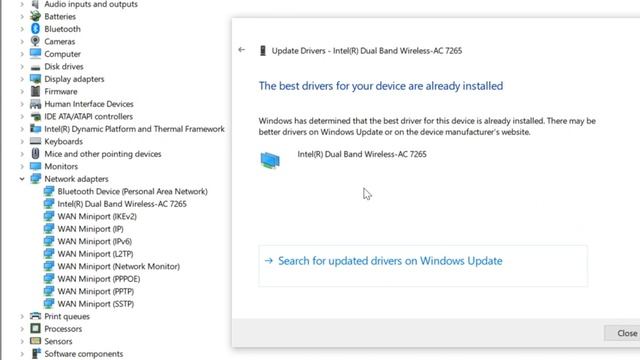Image resolution: width=640 pixels, height=360 pixels.
Task: Expand the Print queues branch
Action: [x=22, y=316]
